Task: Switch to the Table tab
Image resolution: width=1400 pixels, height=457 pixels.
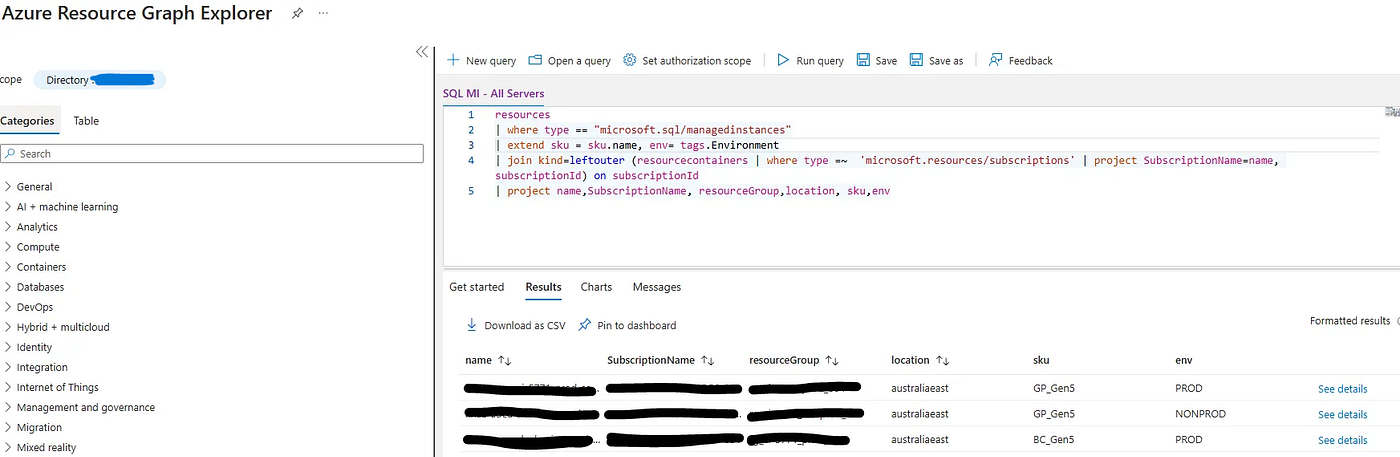Action: 86,121
